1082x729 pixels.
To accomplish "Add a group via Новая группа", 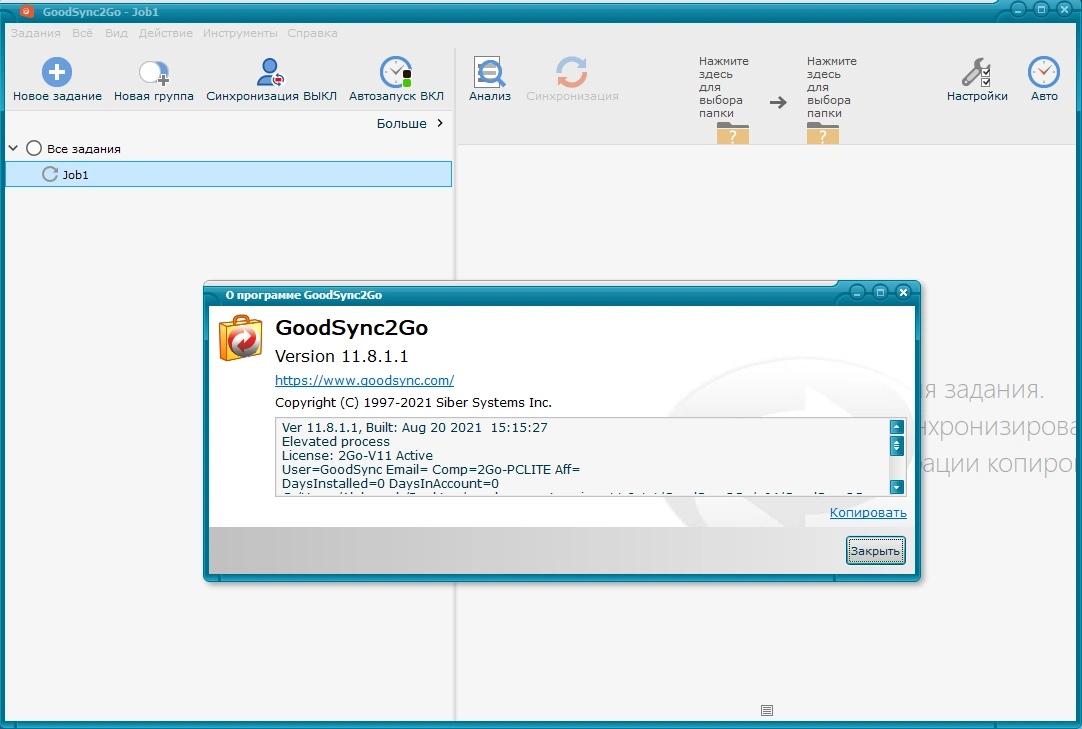I will point(153,79).
